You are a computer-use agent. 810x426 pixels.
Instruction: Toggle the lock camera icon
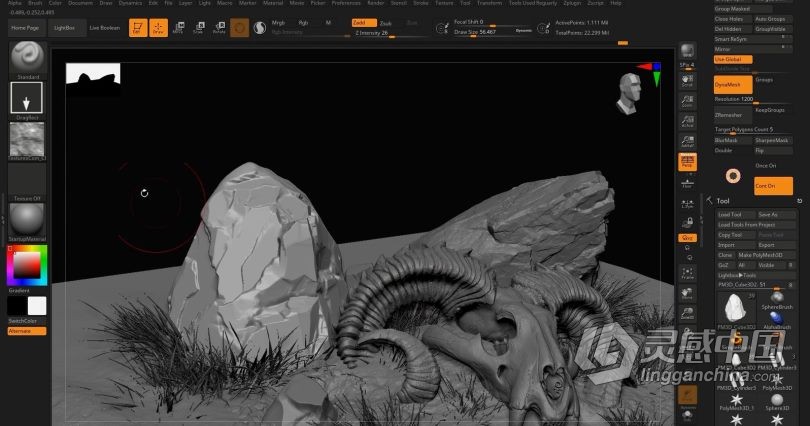[687, 223]
